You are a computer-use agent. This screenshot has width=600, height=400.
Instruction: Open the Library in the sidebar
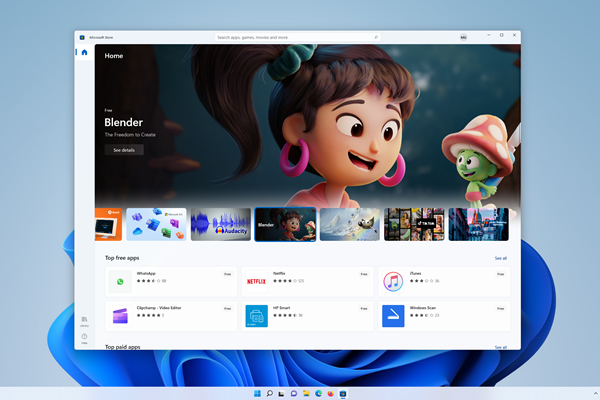coord(84,321)
